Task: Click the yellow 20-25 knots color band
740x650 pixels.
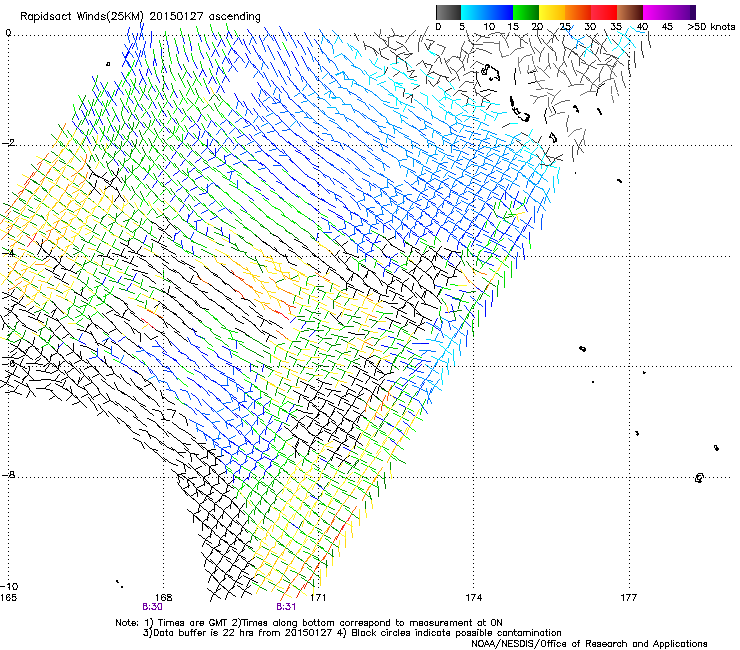Action: tap(552, 12)
